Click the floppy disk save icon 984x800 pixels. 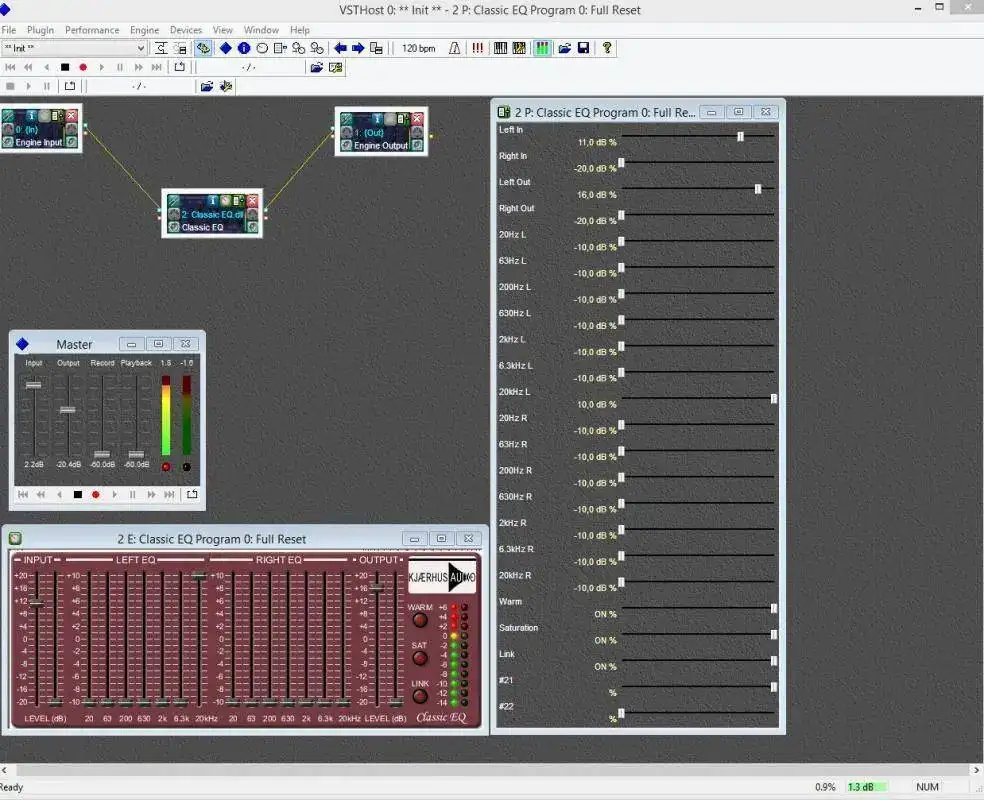(x=583, y=48)
